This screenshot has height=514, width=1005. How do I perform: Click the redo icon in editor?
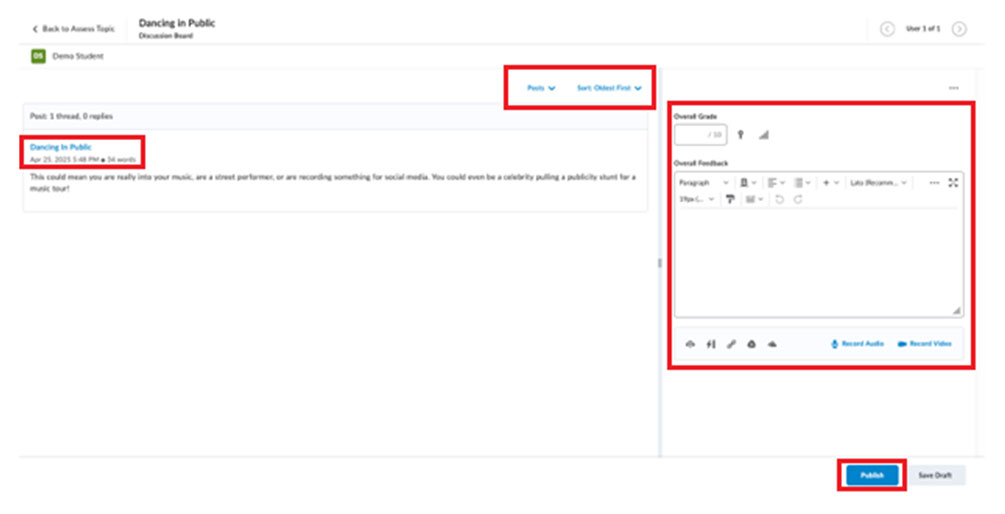[797, 200]
